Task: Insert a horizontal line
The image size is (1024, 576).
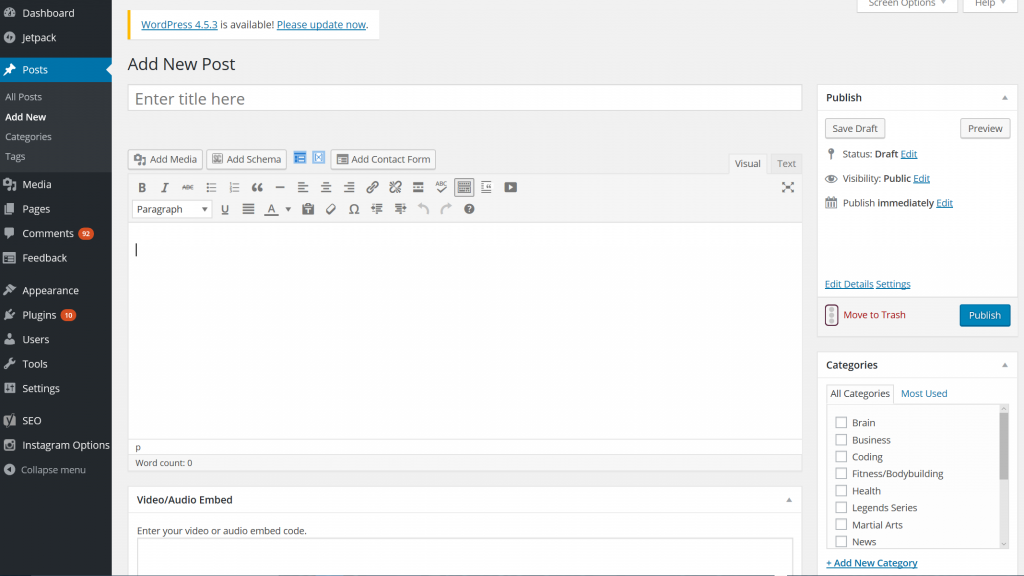Action: (x=280, y=187)
